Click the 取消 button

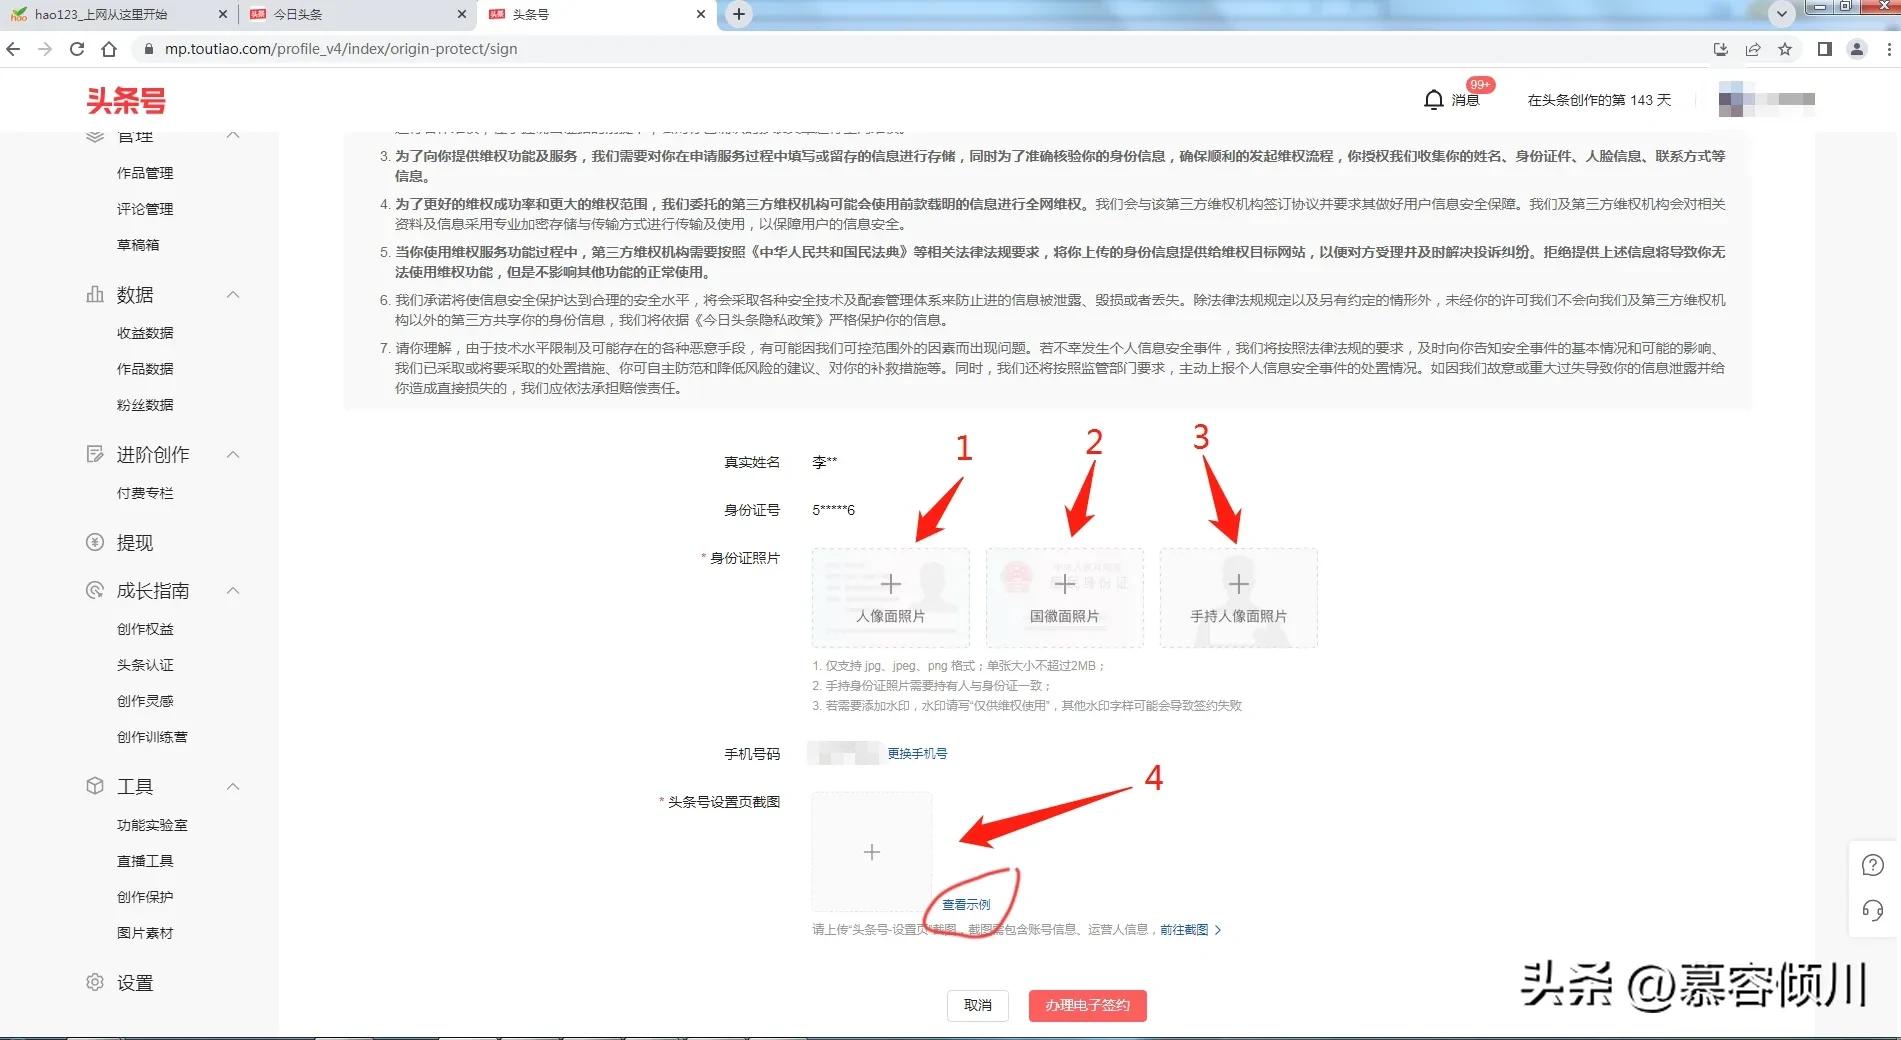click(977, 1006)
